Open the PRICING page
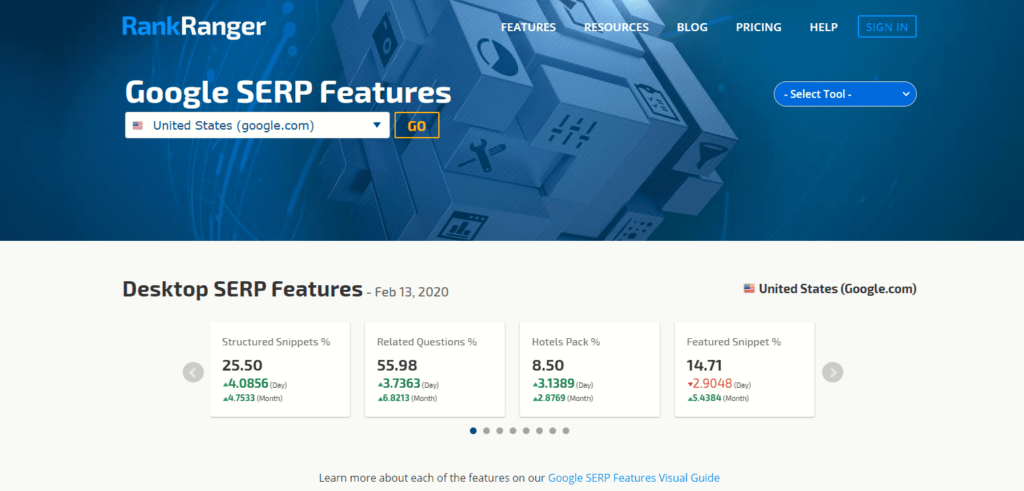The image size is (1024, 491). point(758,27)
